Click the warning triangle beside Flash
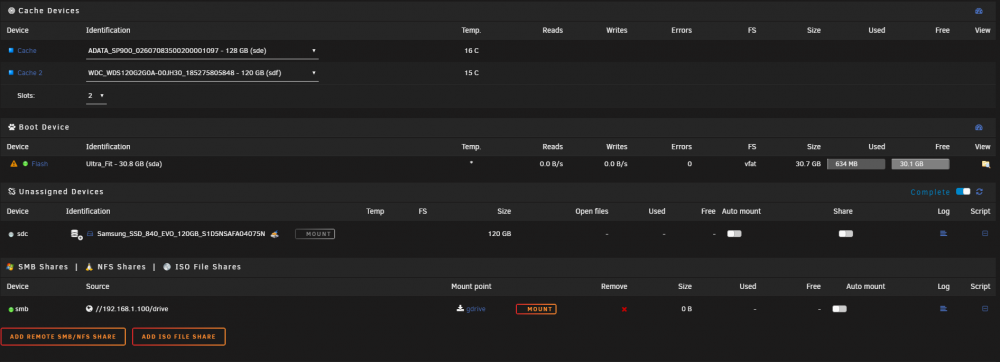This screenshot has width=1000, height=362. pos(14,164)
